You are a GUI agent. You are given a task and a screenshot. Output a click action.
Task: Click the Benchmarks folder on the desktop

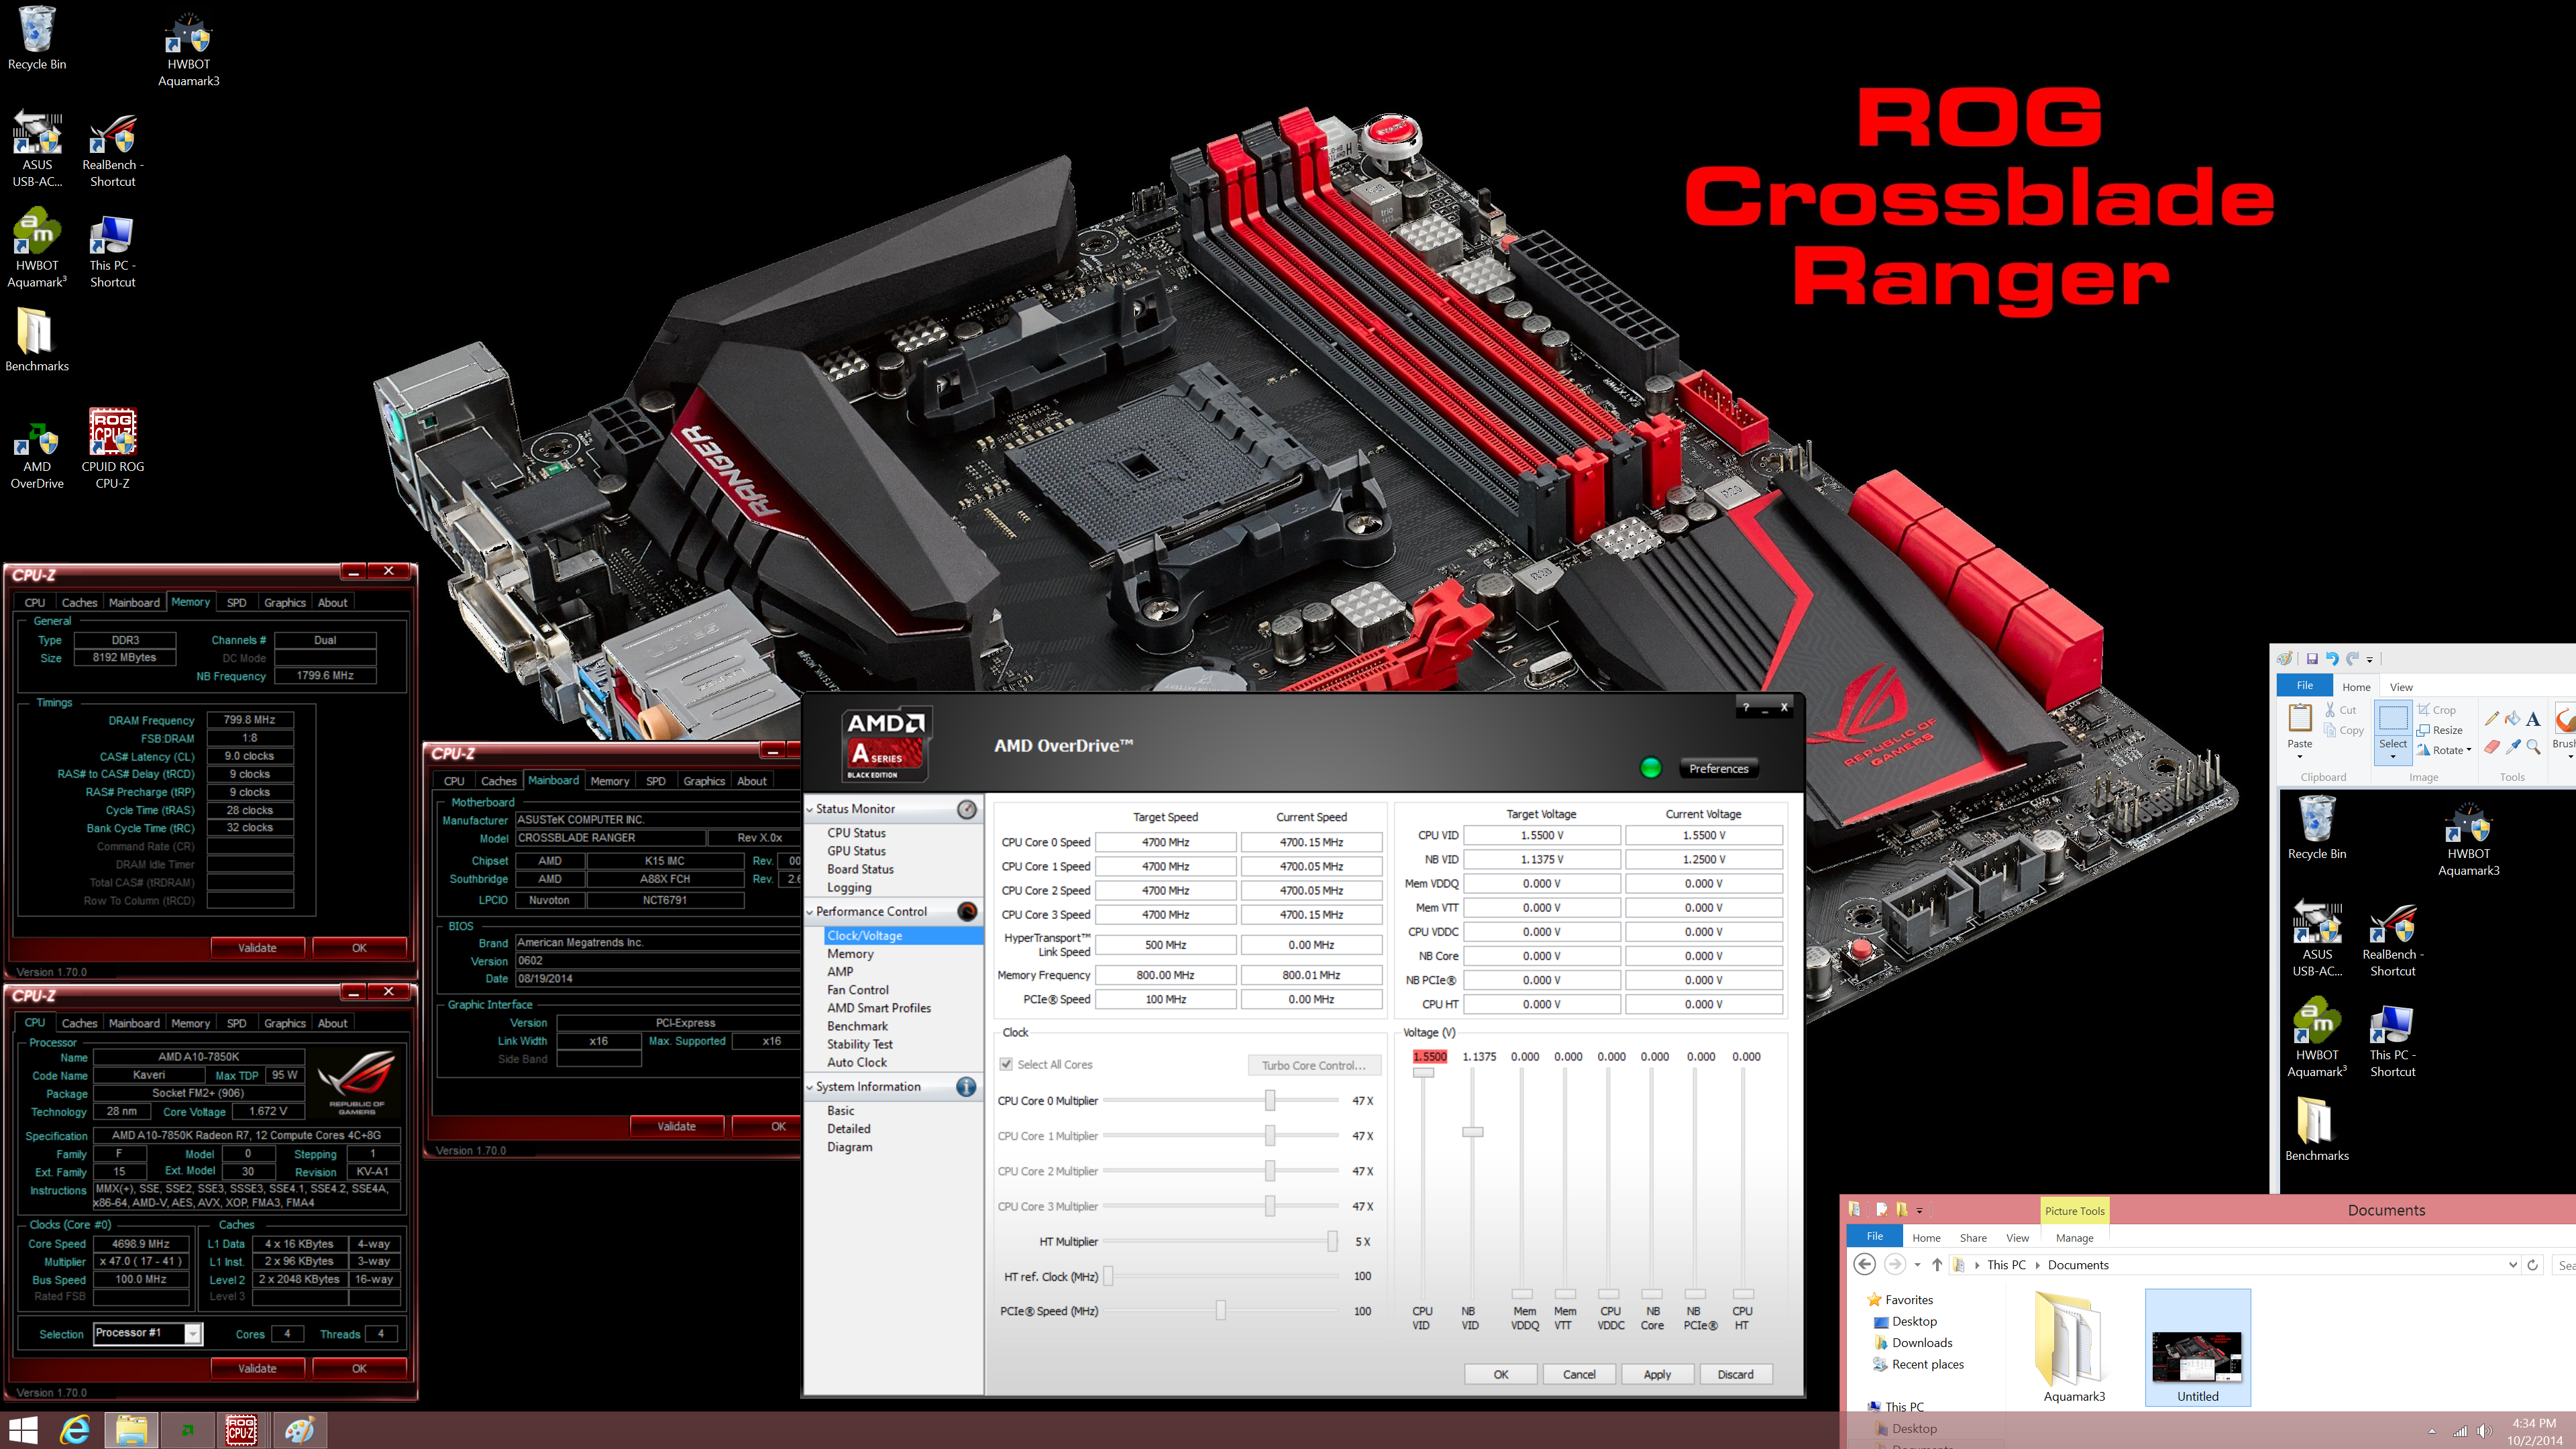(37, 340)
